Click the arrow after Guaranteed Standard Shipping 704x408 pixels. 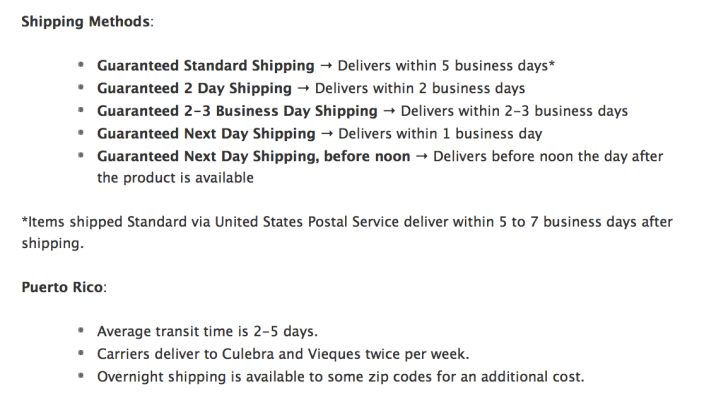325,66
